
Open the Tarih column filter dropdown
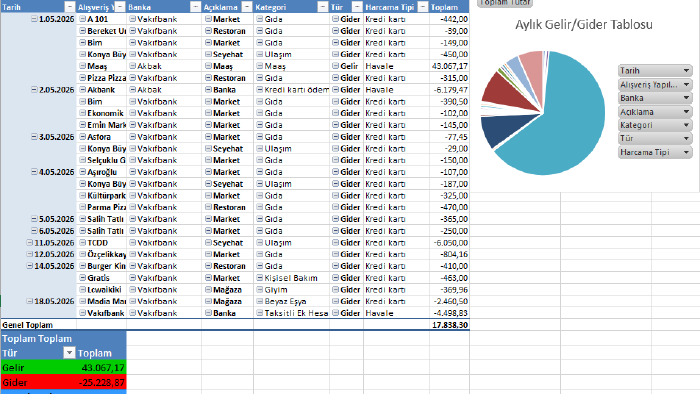[70, 7]
